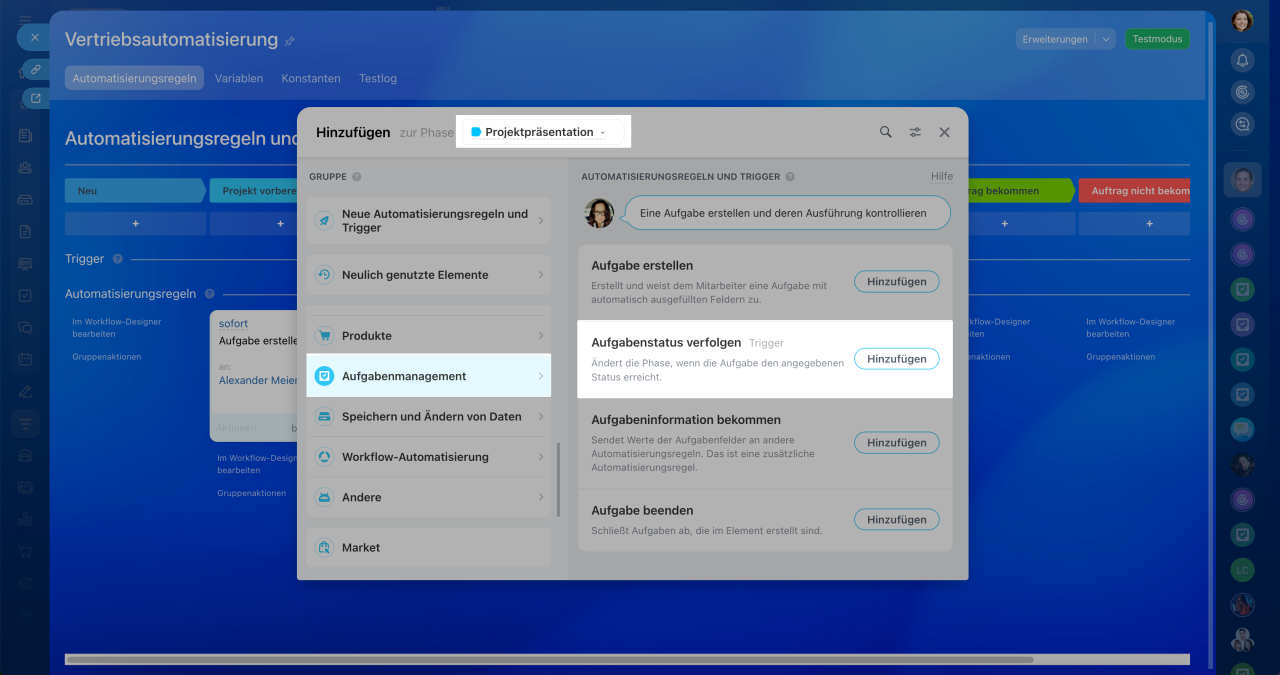Open chat search icon in right sidebar
The width and height of the screenshot is (1280, 675).
pyautogui.click(x=1242, y=124)
